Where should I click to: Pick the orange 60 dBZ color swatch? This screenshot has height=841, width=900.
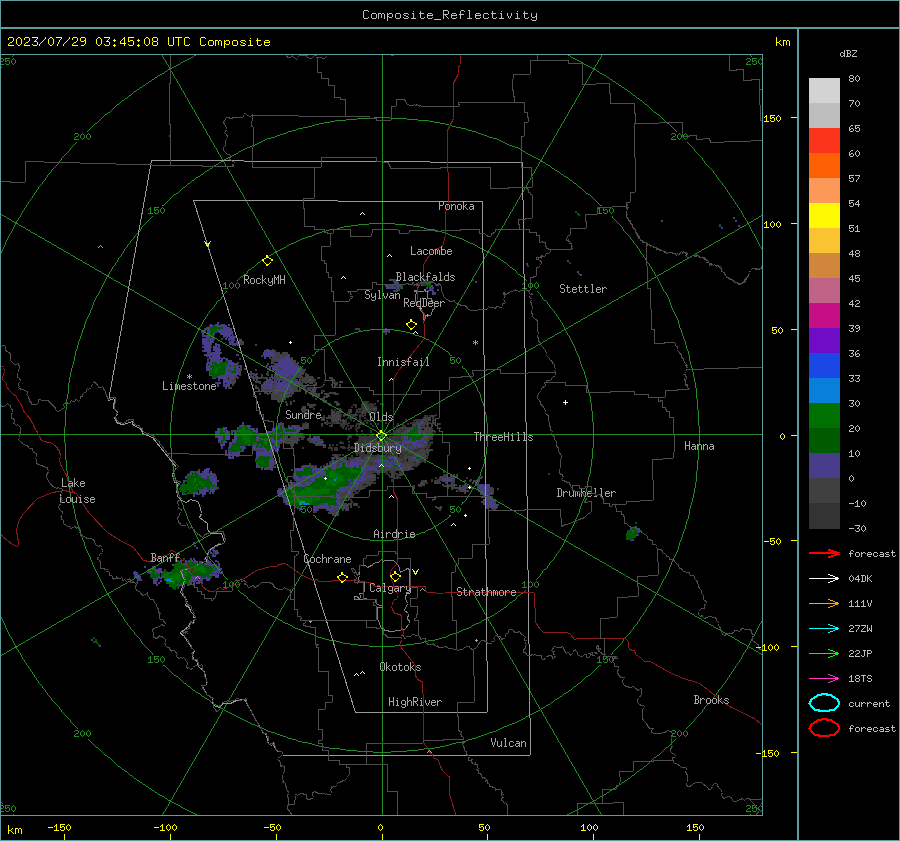pyautogui.click(x=824, y=165)
